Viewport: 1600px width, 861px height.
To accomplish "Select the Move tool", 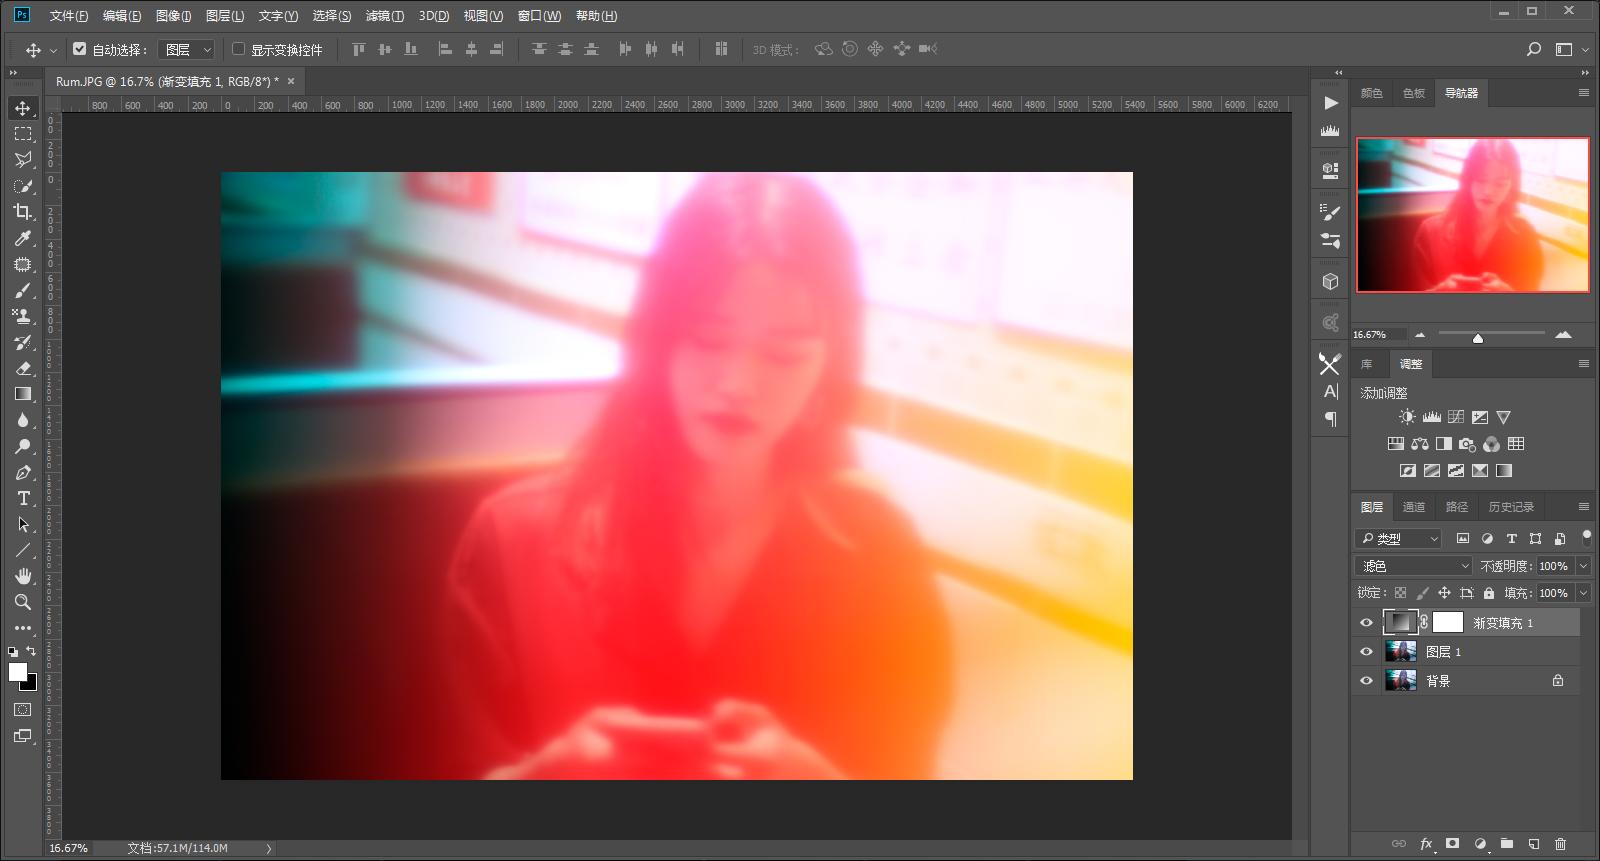I will pos(23,108).
